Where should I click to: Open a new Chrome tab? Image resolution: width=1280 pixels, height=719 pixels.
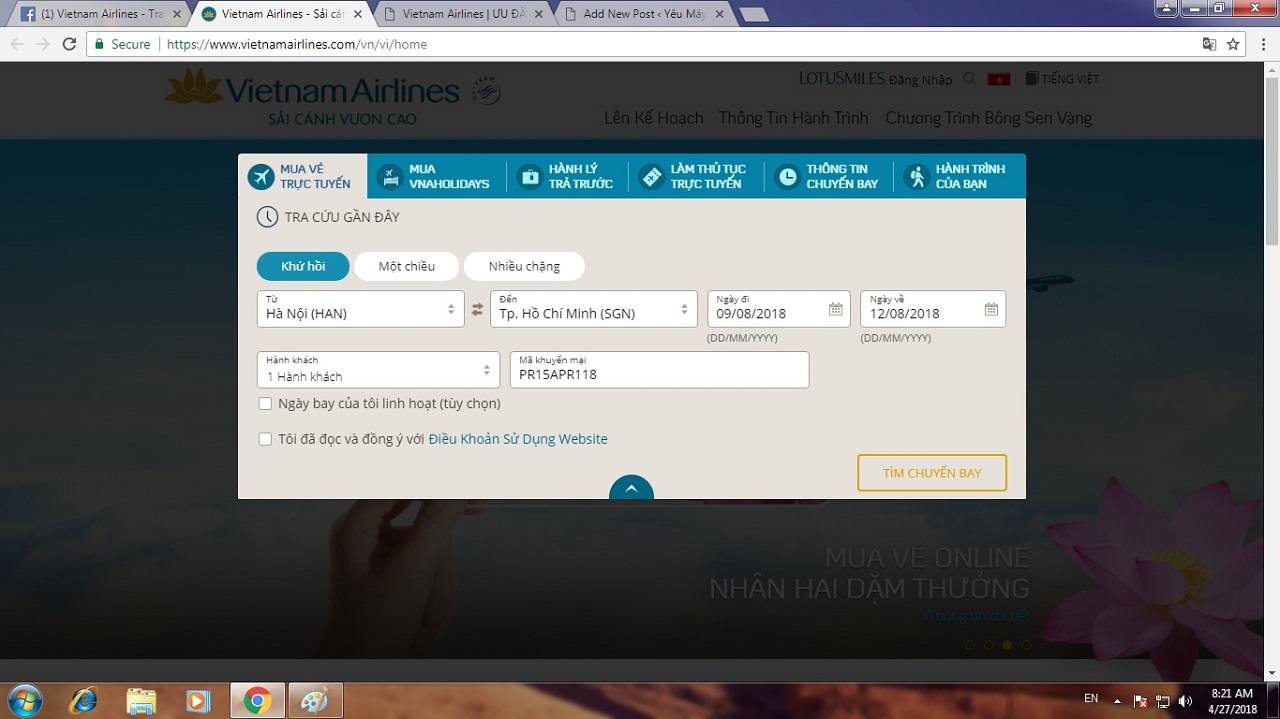click(753, 14)
